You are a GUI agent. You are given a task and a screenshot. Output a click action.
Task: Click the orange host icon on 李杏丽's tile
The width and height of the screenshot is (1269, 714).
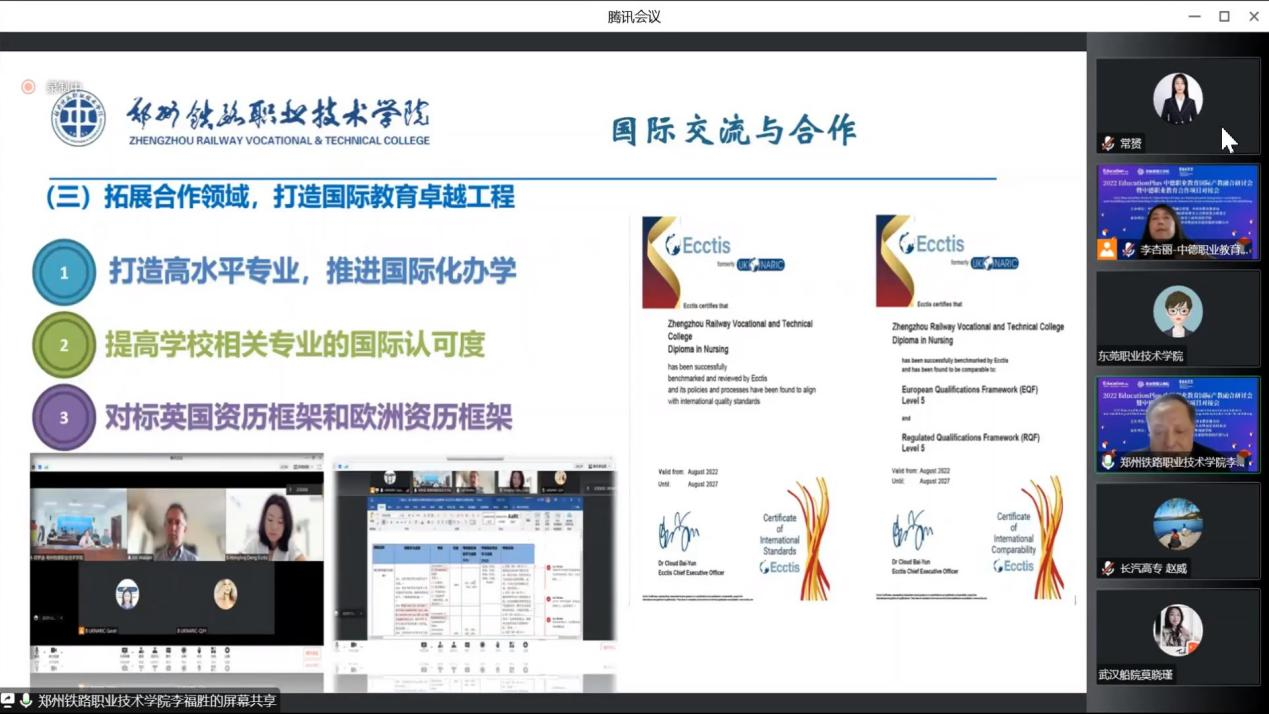[1107, 250]
